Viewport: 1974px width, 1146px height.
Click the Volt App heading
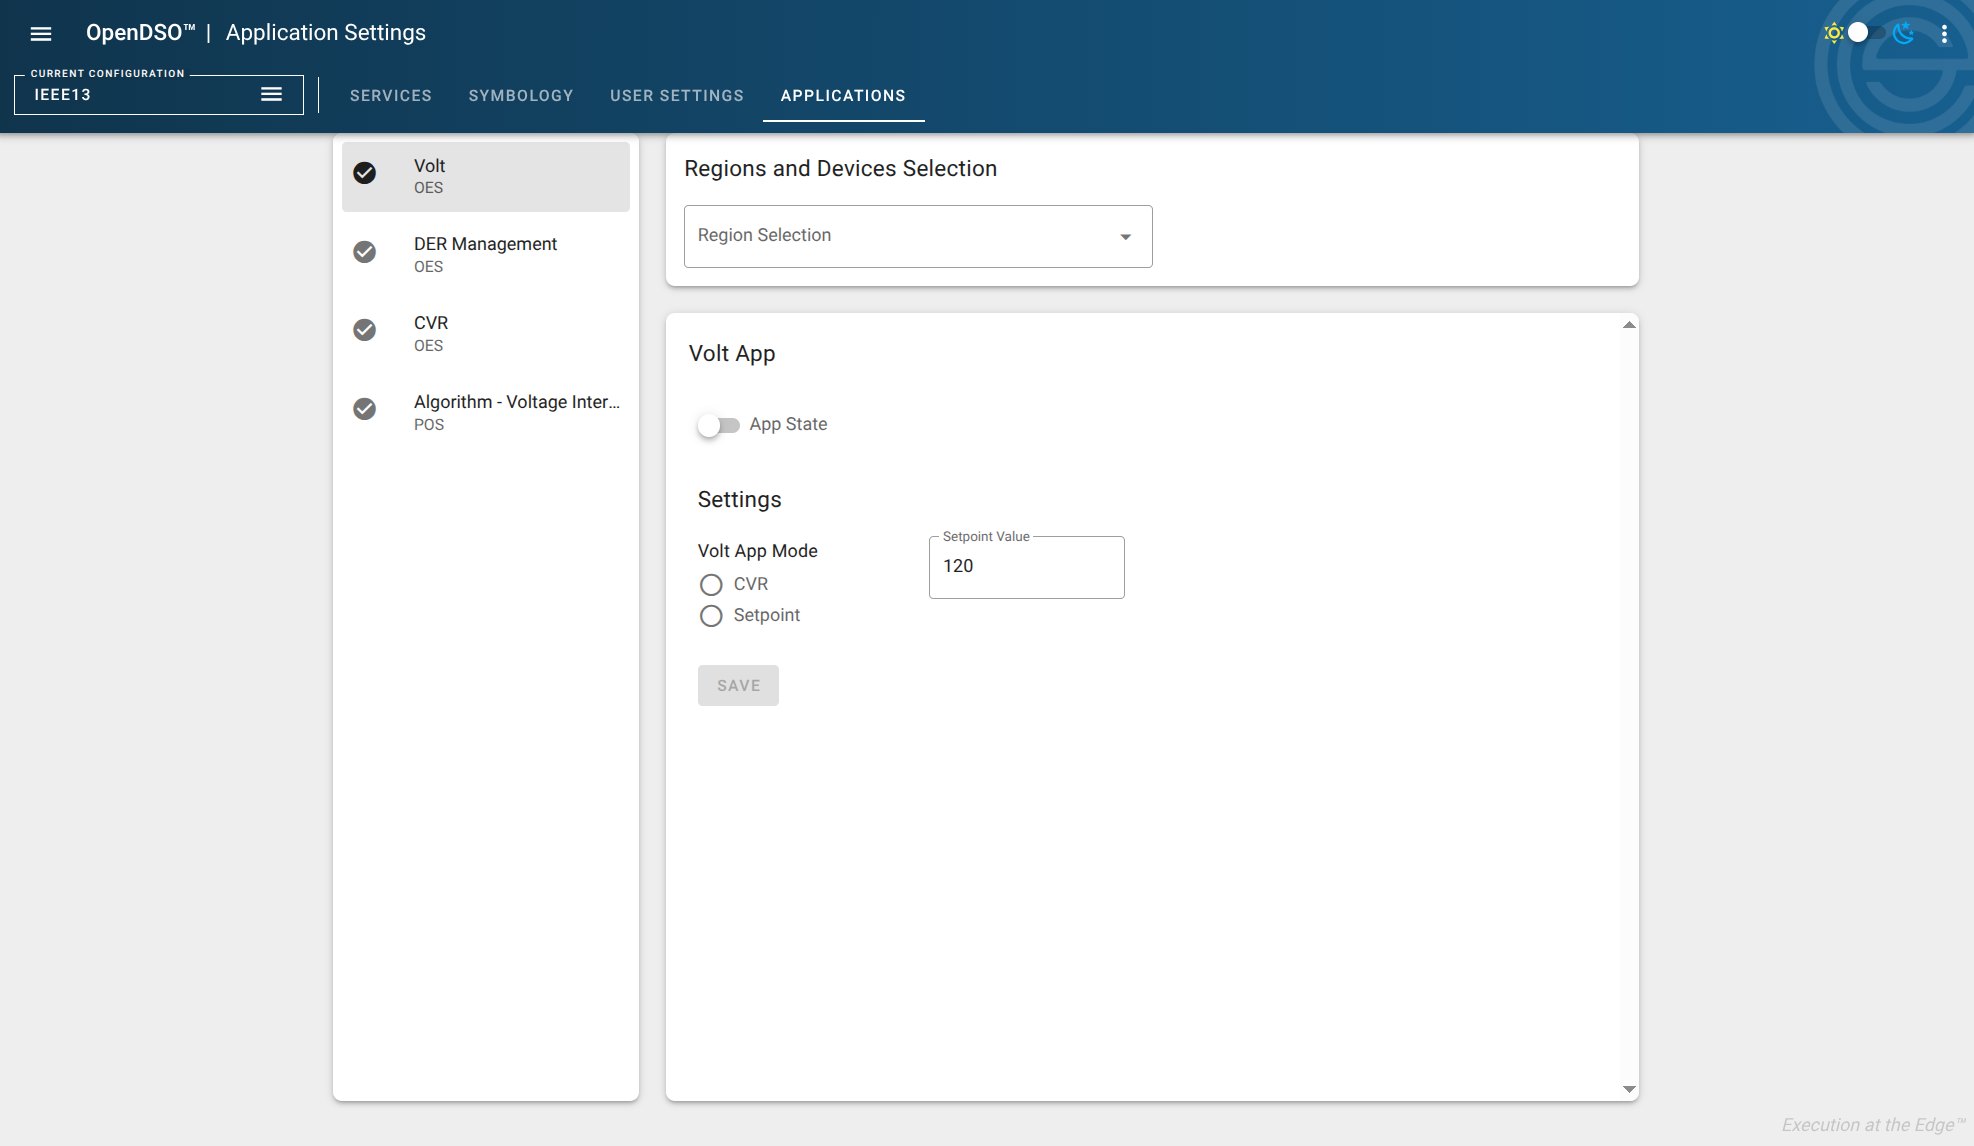pos(732,354)
